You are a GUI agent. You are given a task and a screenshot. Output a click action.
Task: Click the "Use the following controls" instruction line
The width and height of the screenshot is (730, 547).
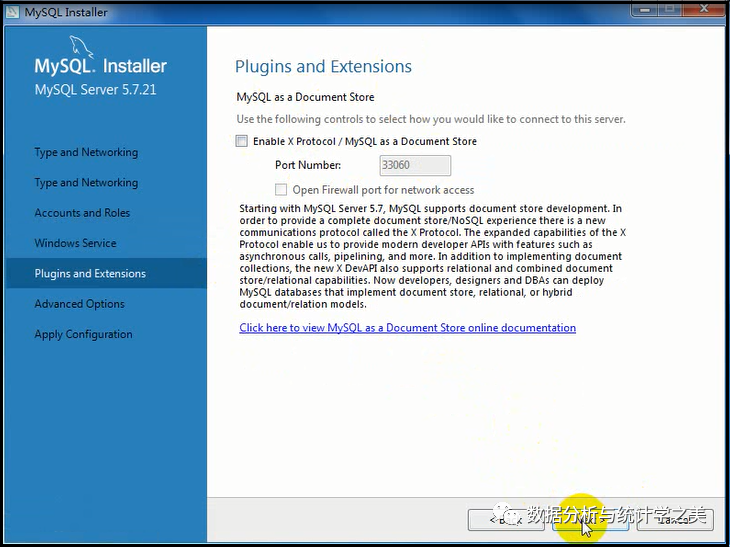point(431,119)
